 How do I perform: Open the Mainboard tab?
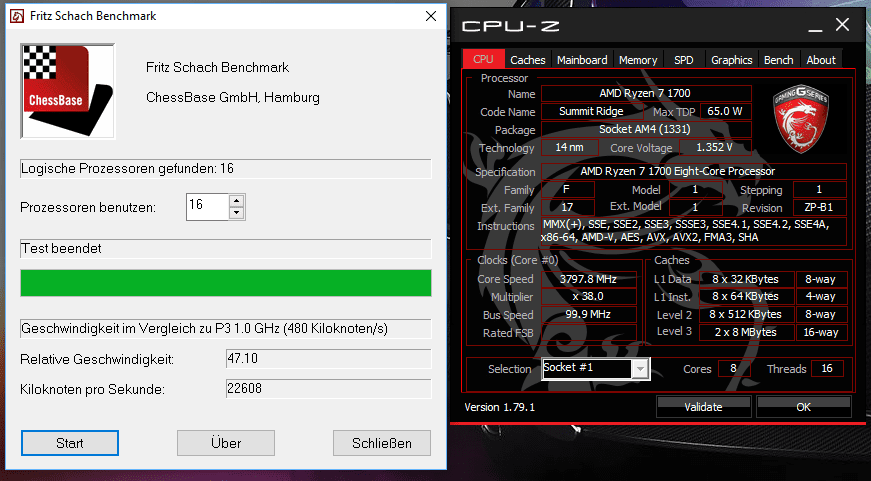pyautogui.click(x=582, y=60)
